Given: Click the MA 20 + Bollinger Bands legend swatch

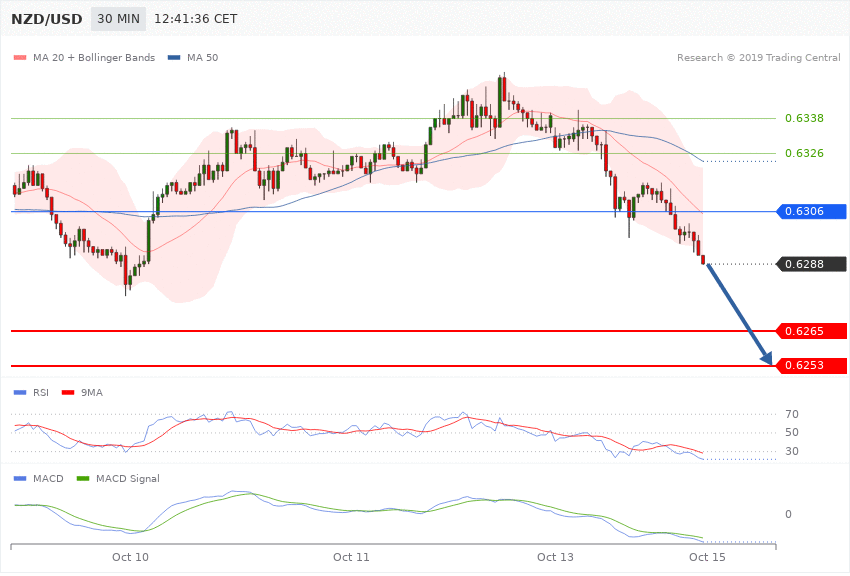Looking at the screenshot, I should click(x=20, y=57).
